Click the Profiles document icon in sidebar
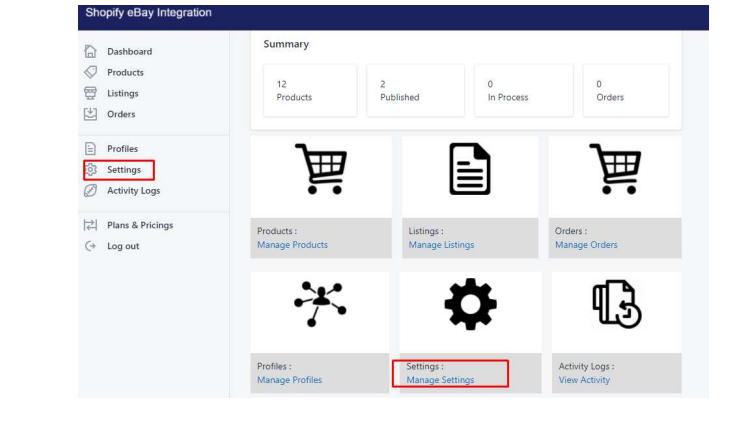Image resolution: width=744 pixels, height=436 pixels. tap(90, 148)
